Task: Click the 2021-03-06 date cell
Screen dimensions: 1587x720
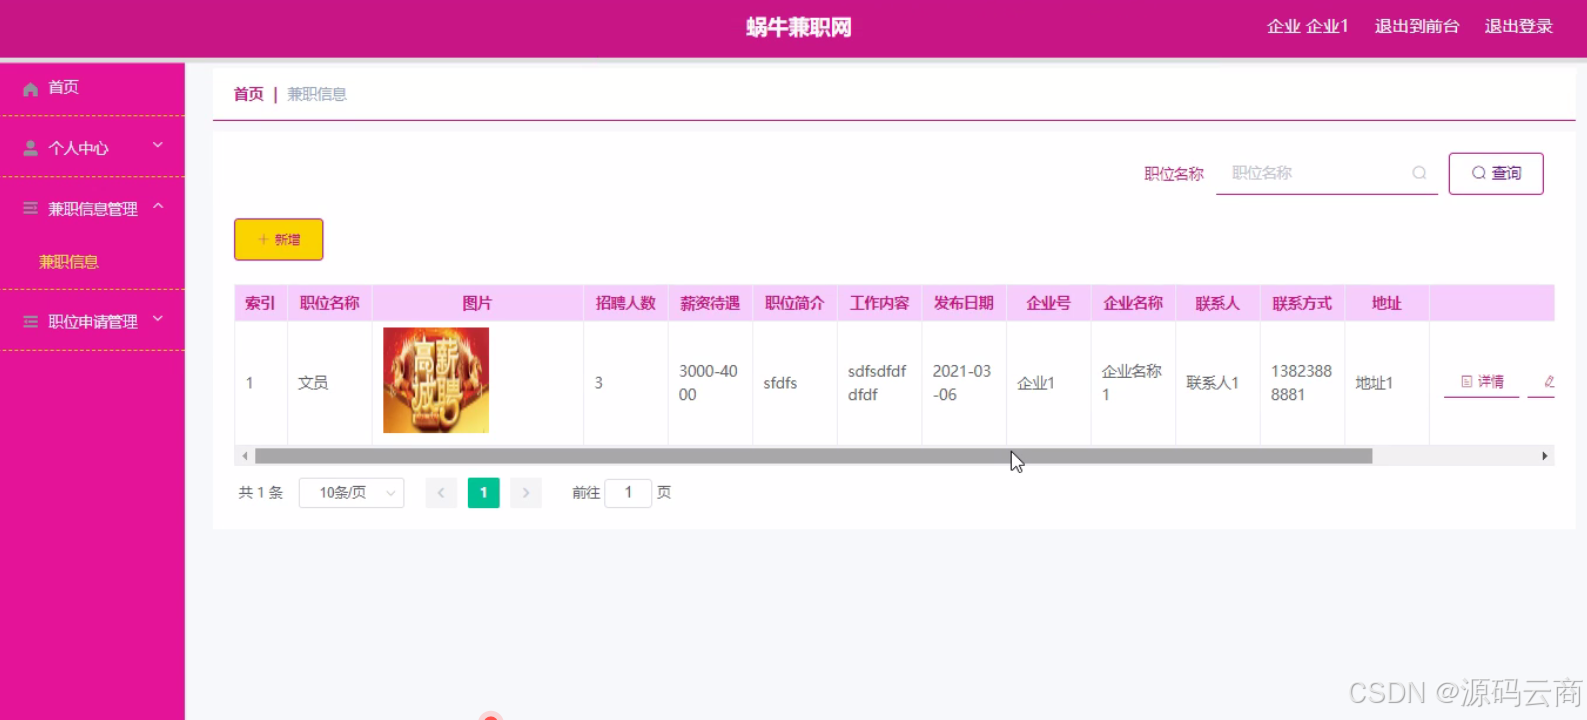Action: 962,383
